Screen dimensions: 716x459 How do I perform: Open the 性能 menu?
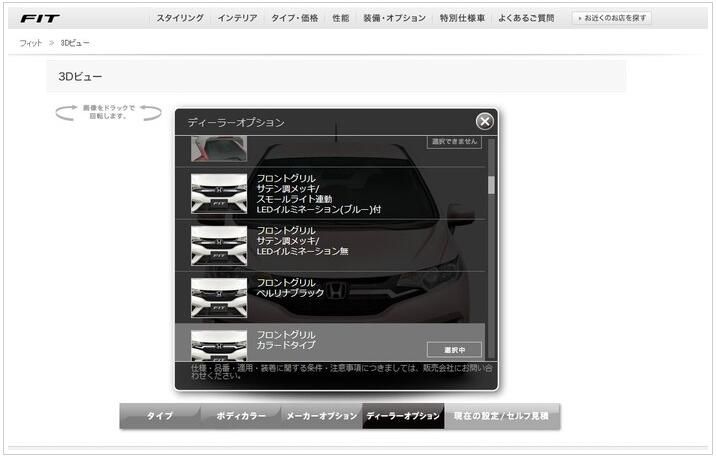[x=341, y=18]
